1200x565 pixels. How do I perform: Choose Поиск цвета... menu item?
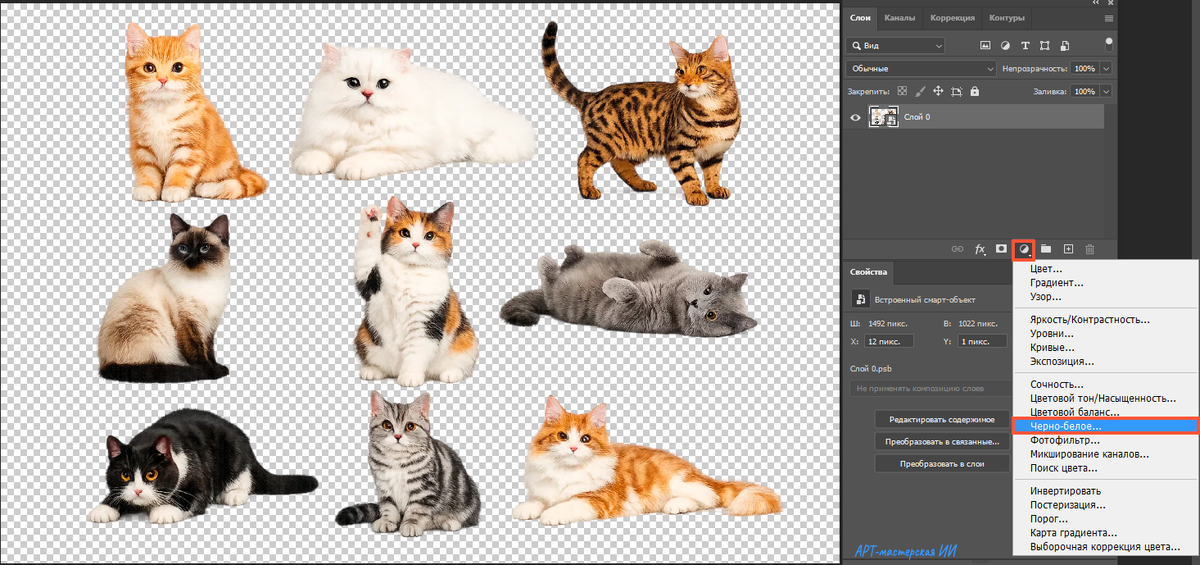click(1105, 468)
